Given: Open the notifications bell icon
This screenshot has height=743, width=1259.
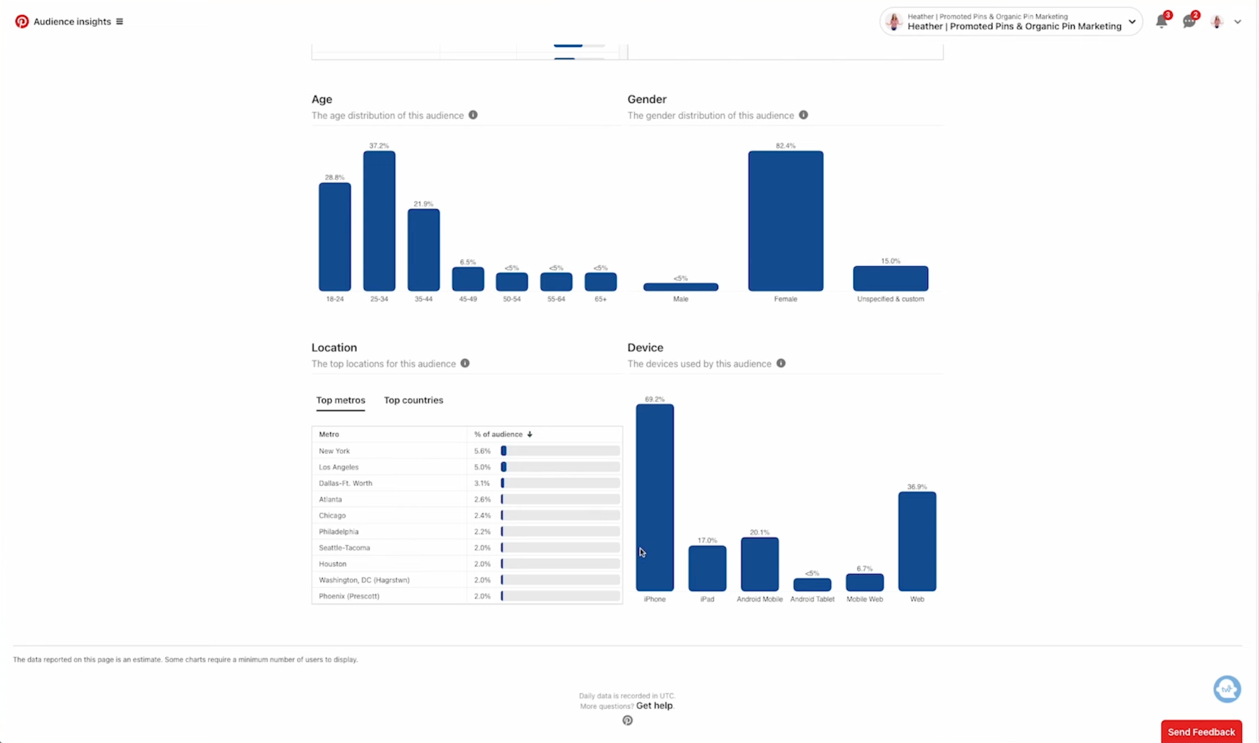Looking at the screenshot, I should coord(1161,21).
